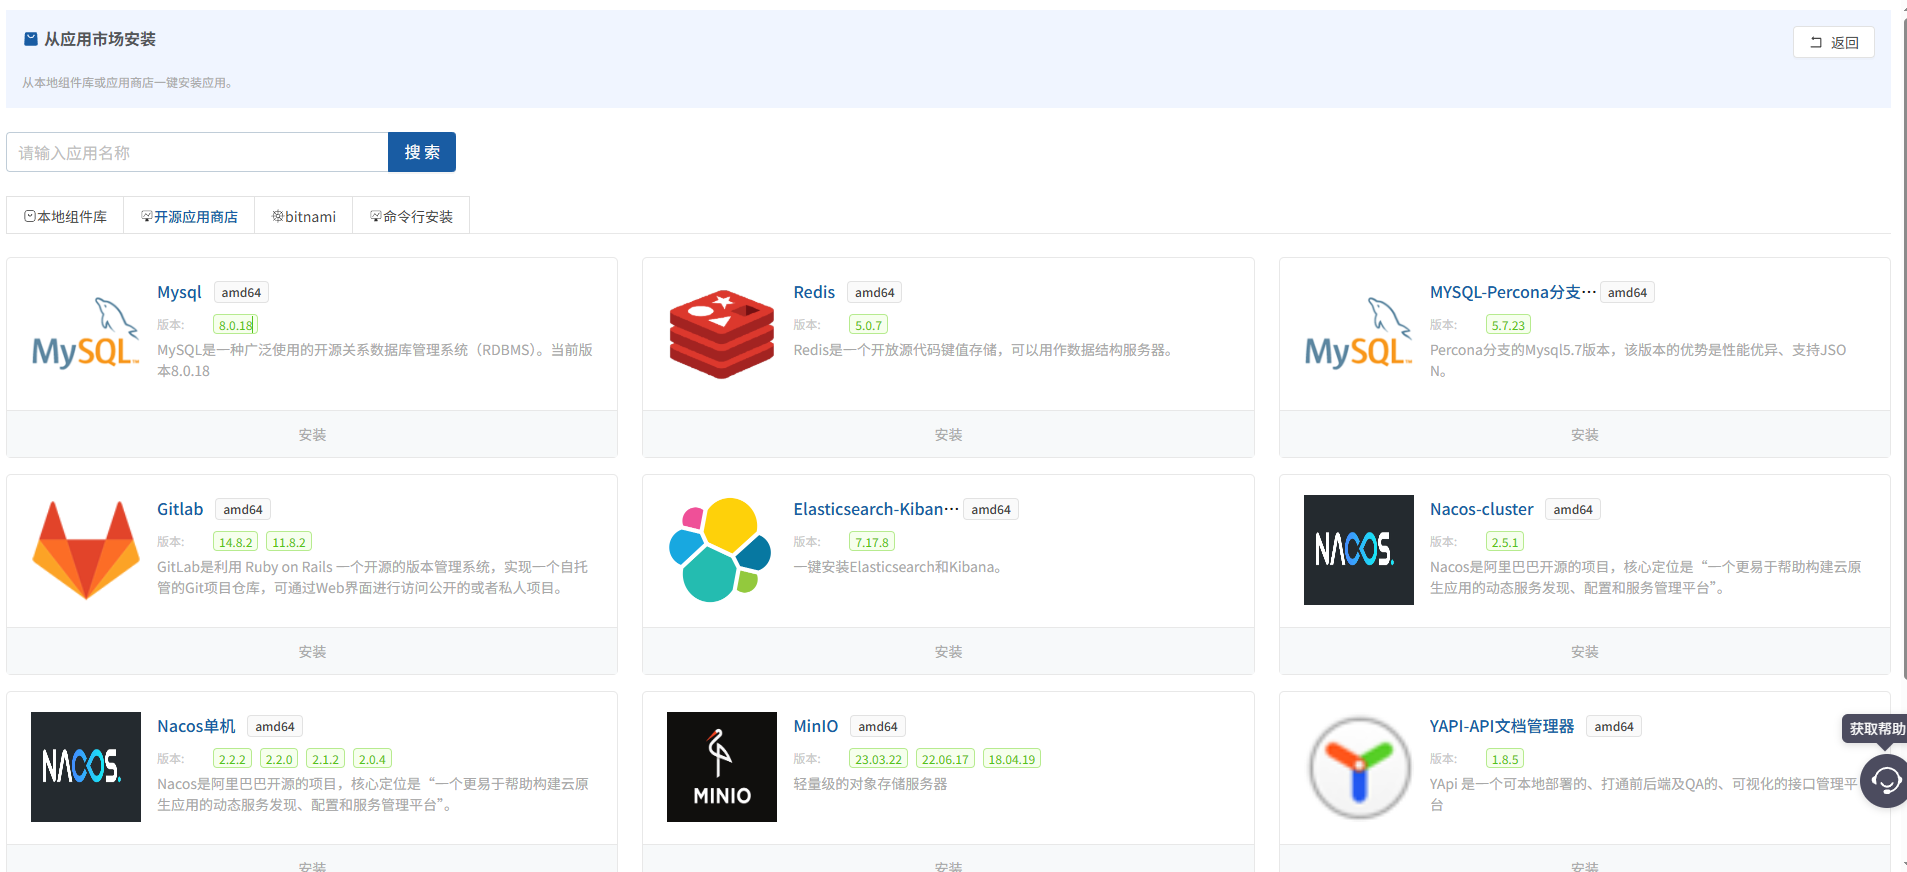Select Nacos单机 version 2.2.0 tag
The image size is (1907, 872).
(279, 759)
